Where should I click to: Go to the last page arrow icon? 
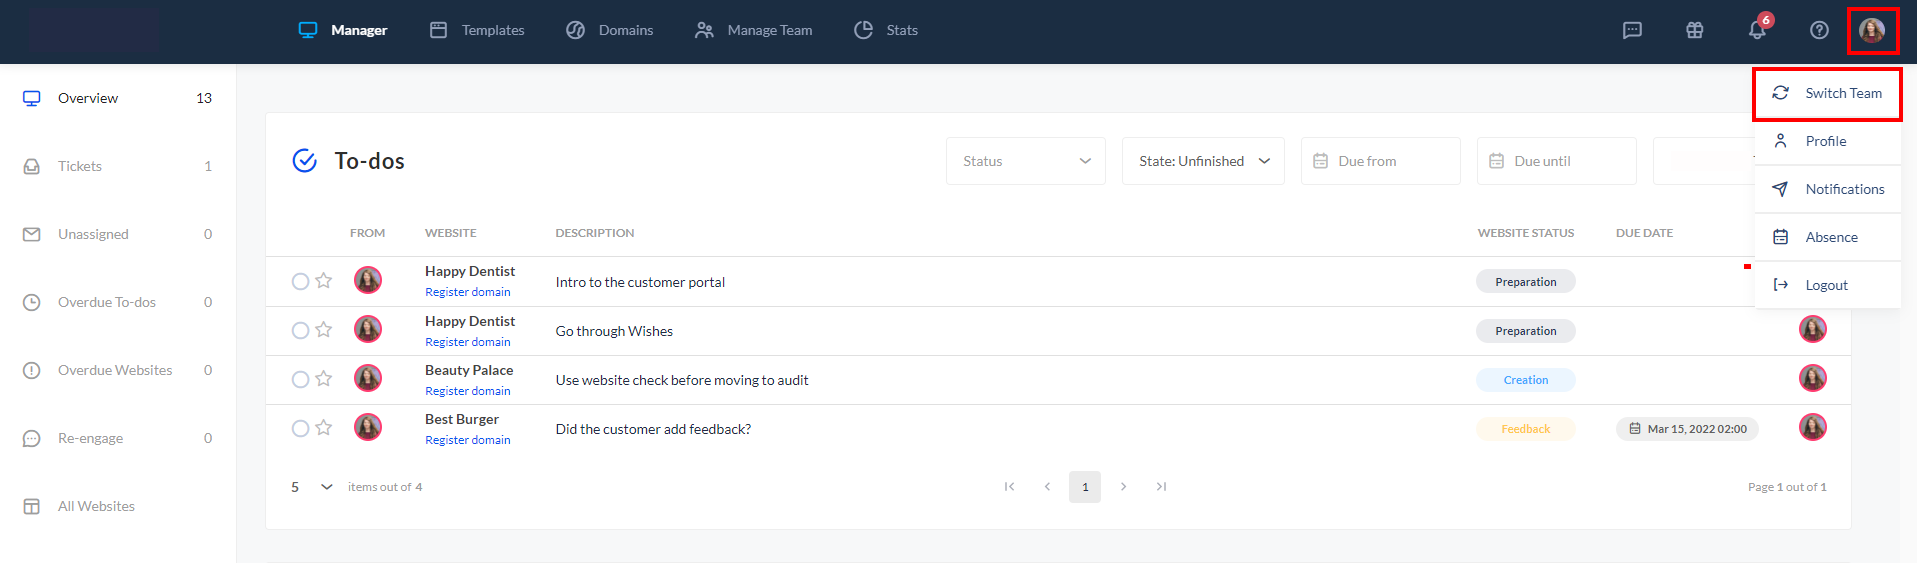coord(1161,487)
